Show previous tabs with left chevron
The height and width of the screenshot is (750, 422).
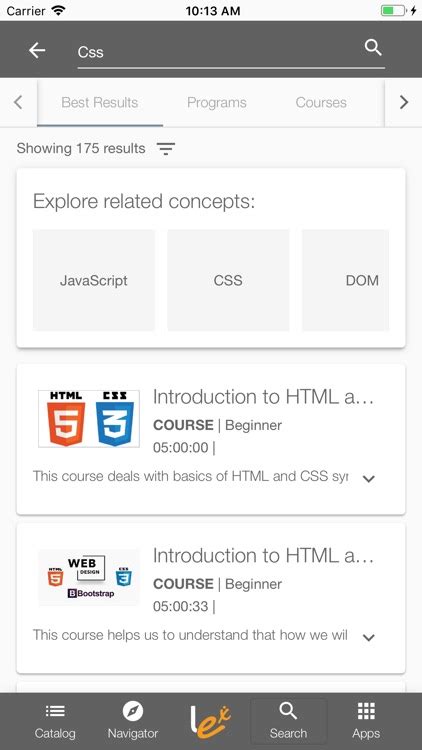[18, 102]
